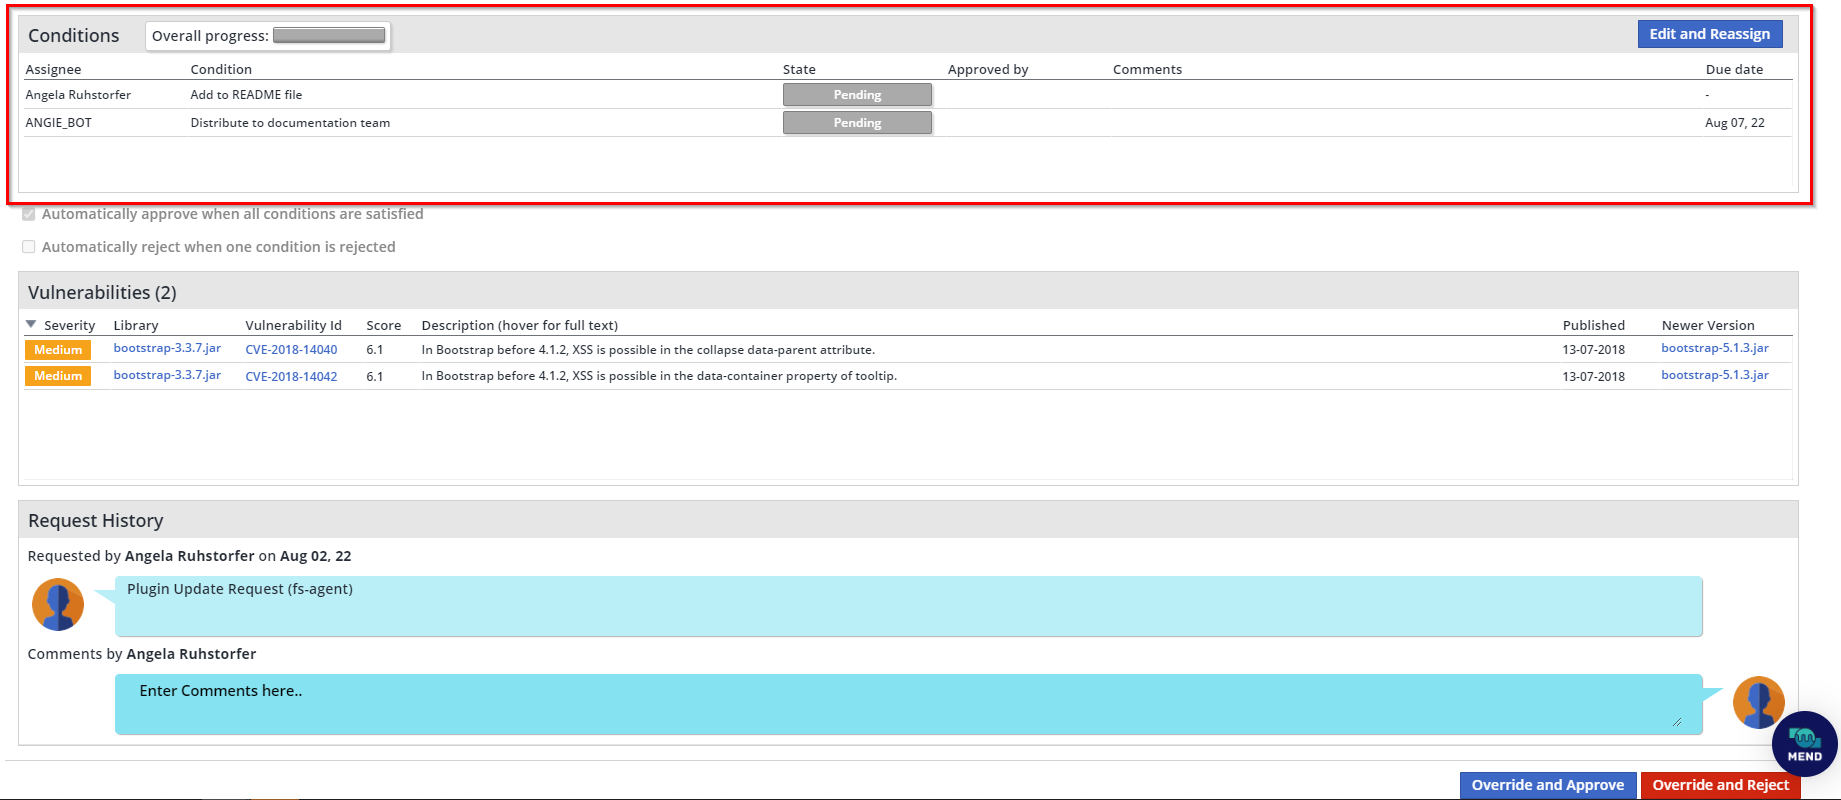1841x800 pixels.
Task: Open bootstrap-5.1.3.jar newer version link in first row
Action: [x=1714, y=348]
